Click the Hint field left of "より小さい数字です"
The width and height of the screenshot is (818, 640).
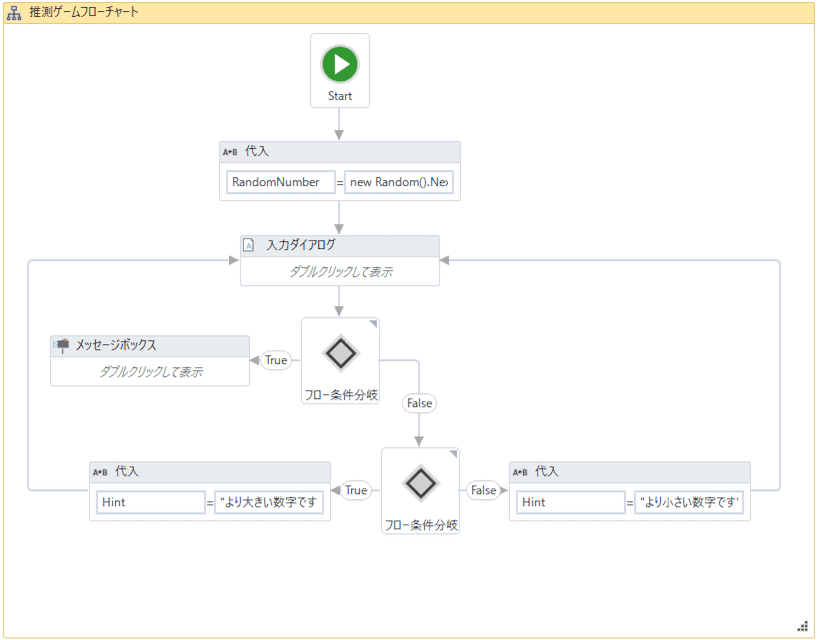click(571, 502)
